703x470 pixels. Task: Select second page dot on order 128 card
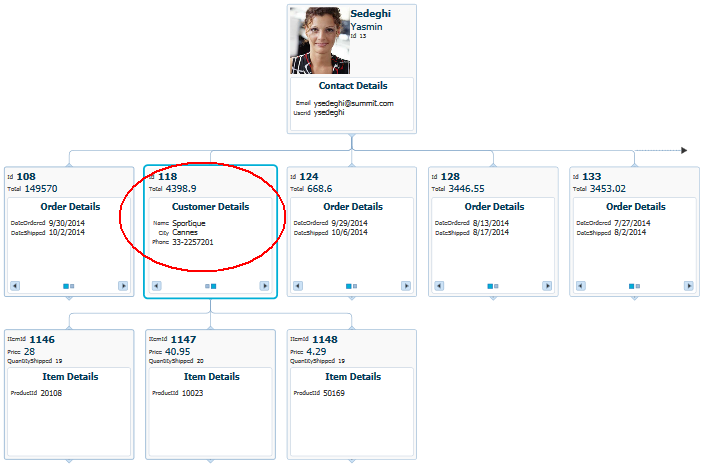496,286
